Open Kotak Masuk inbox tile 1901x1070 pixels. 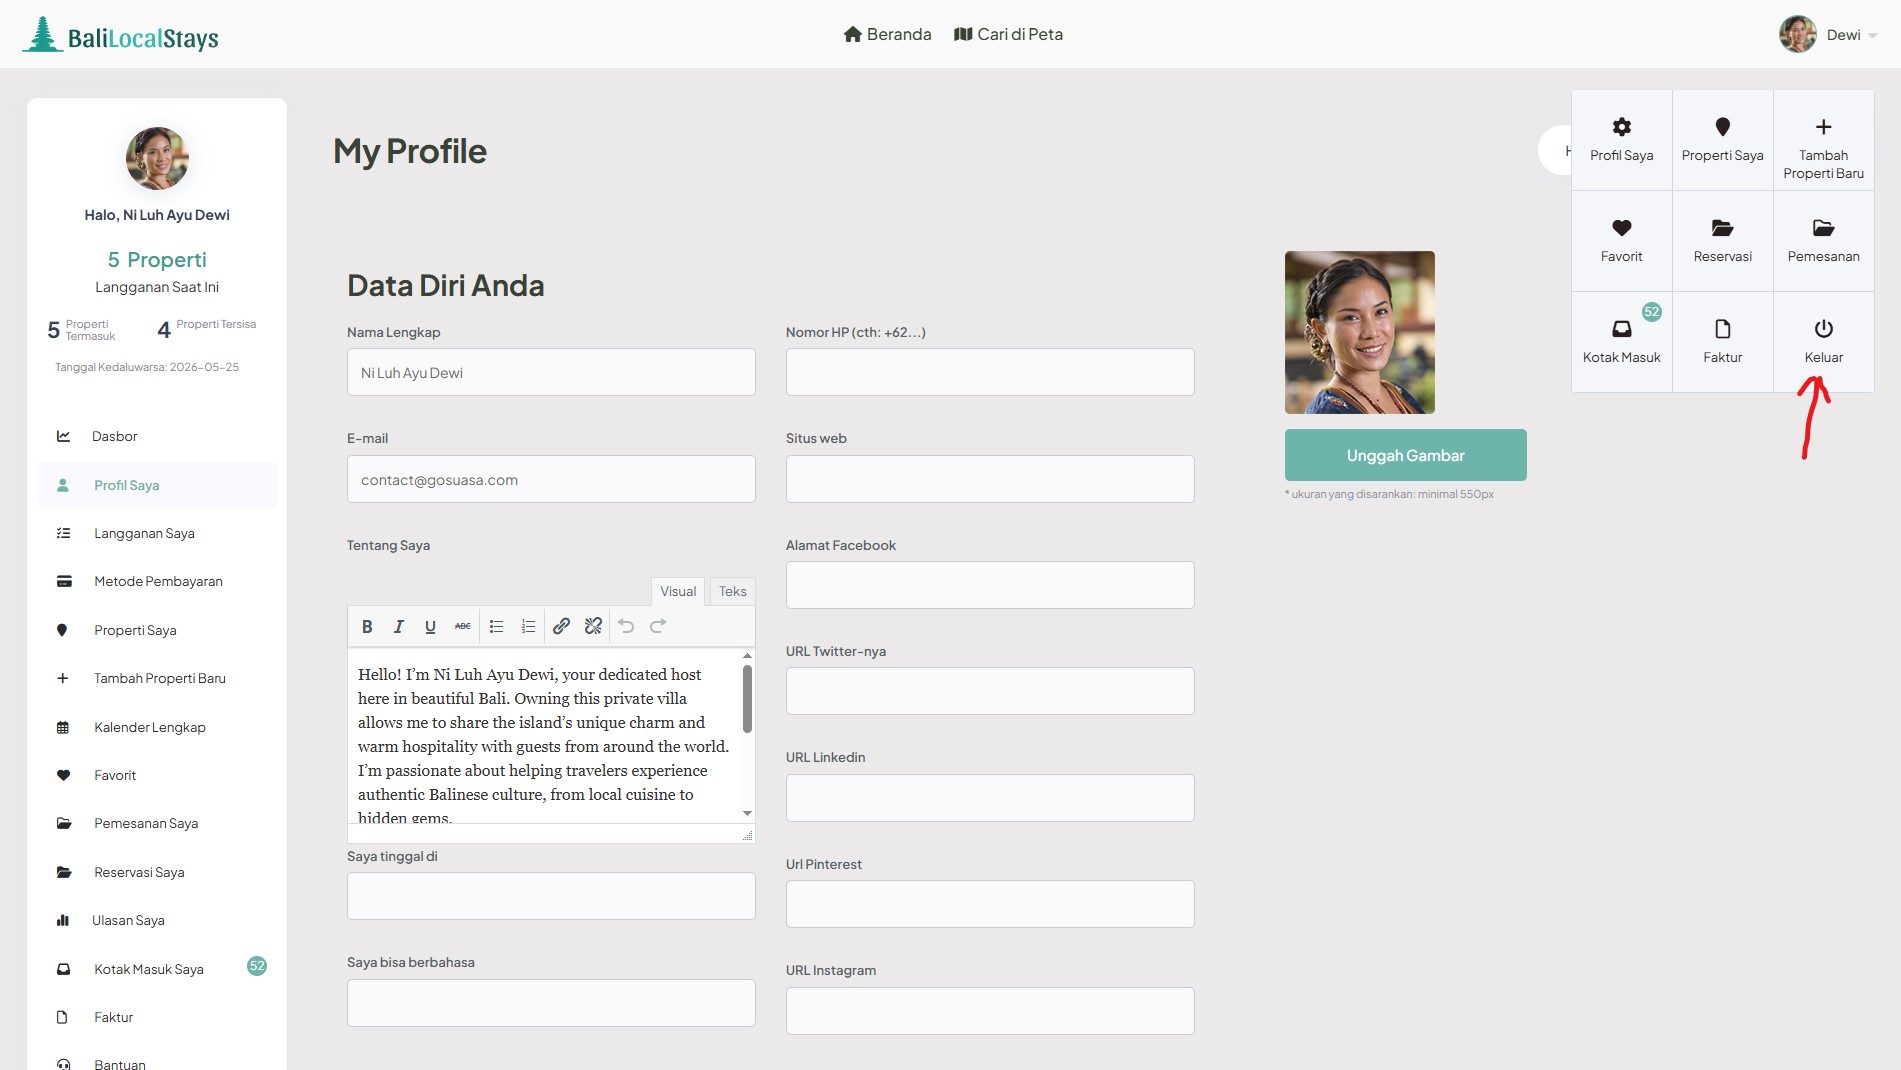(x=1621, y=342)
